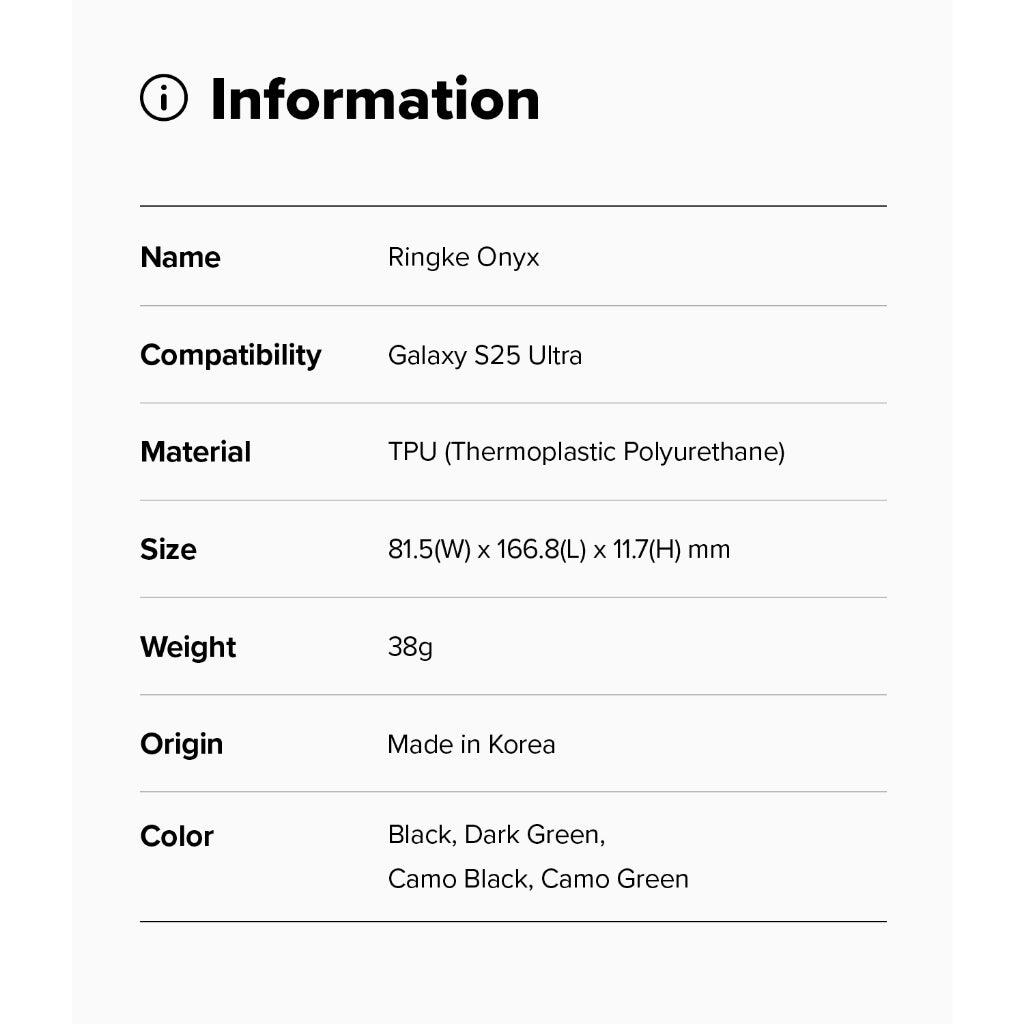This screenshot has width=1024, height=1024.
Task: Click the 81.5(W) width value
Action: [429, 549]
